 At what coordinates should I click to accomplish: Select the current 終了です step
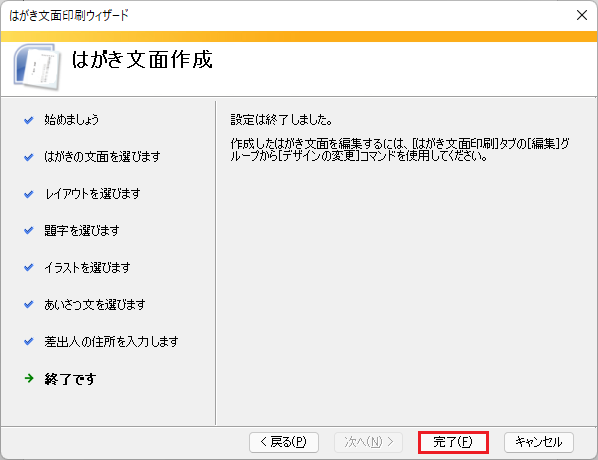[x=70, y=379]
